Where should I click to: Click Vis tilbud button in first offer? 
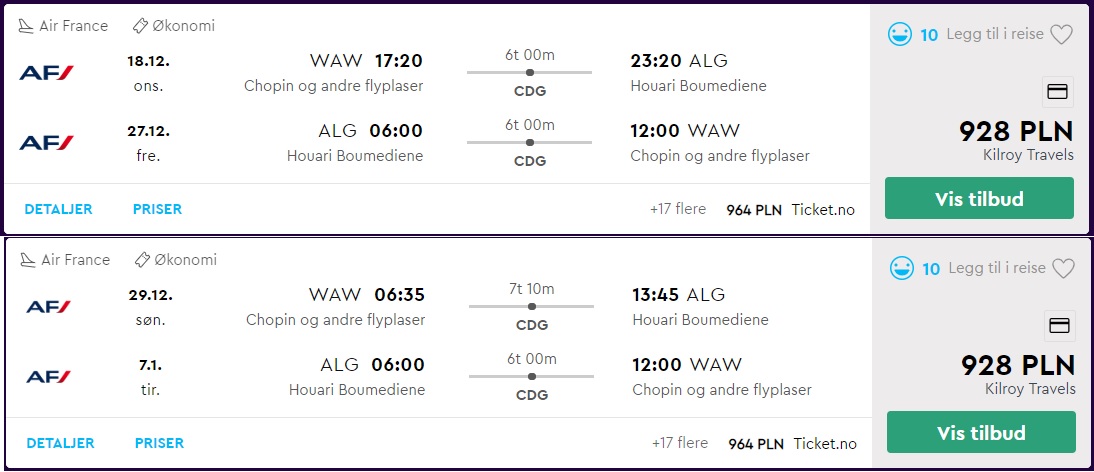point(979,199)
